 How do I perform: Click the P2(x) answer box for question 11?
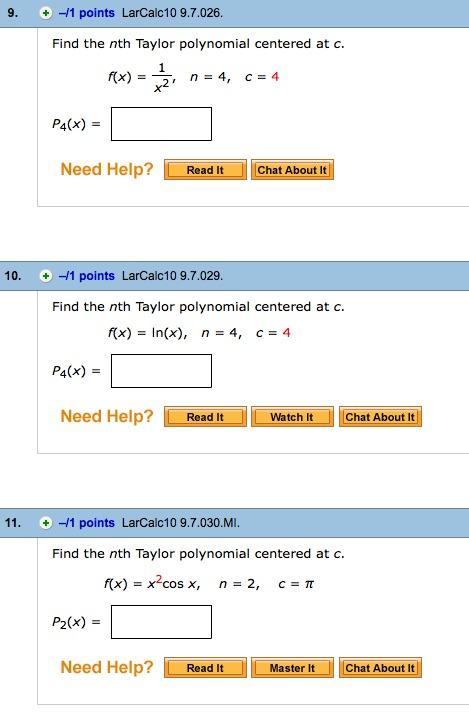[x=161, y=622]
